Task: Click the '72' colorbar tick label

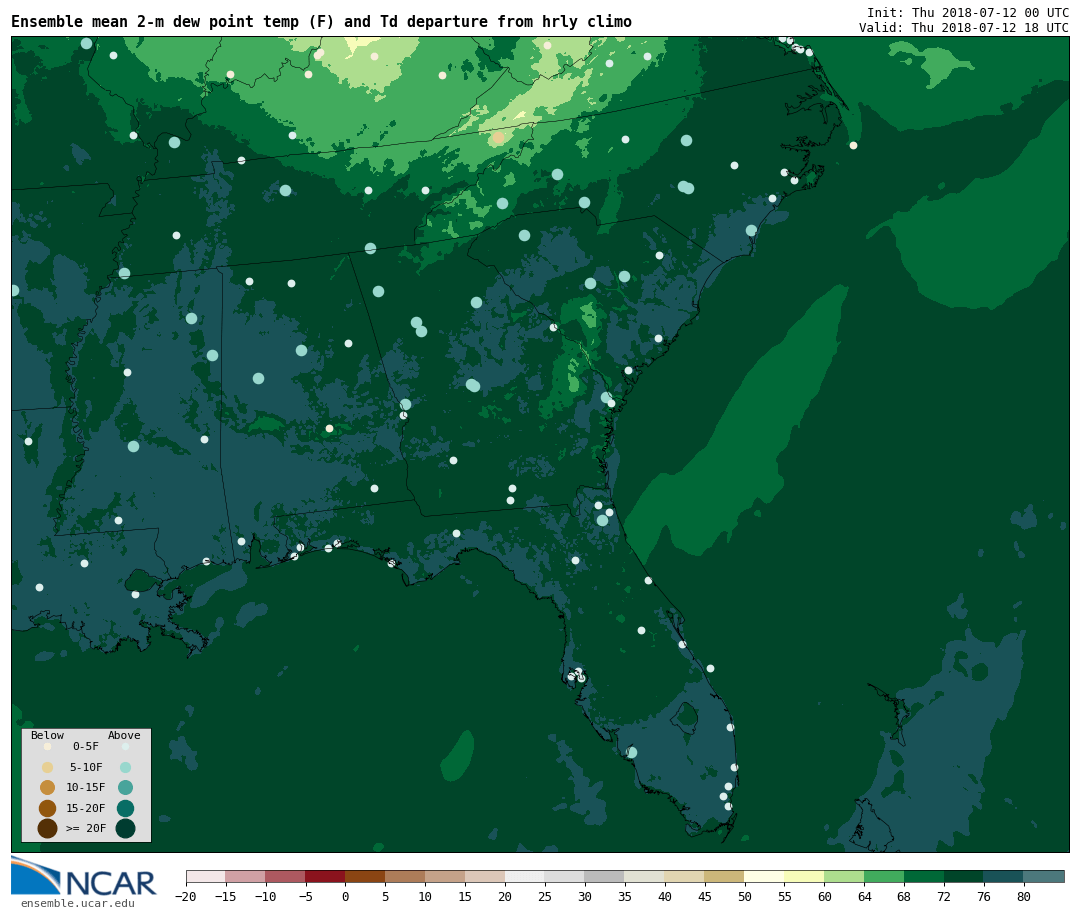Action: point(945,896)
